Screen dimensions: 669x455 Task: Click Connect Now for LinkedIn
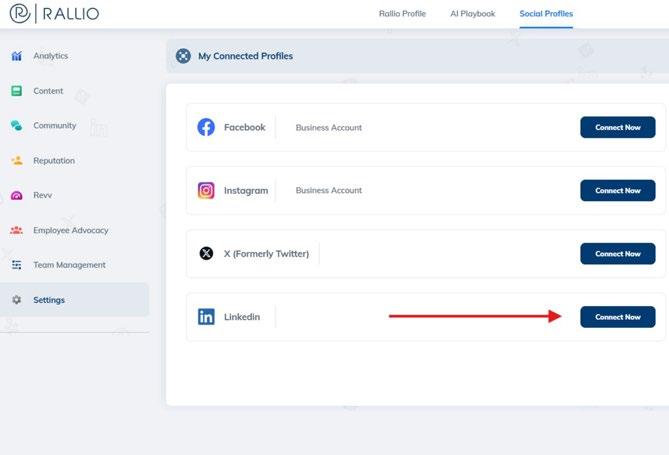[618, 317]
